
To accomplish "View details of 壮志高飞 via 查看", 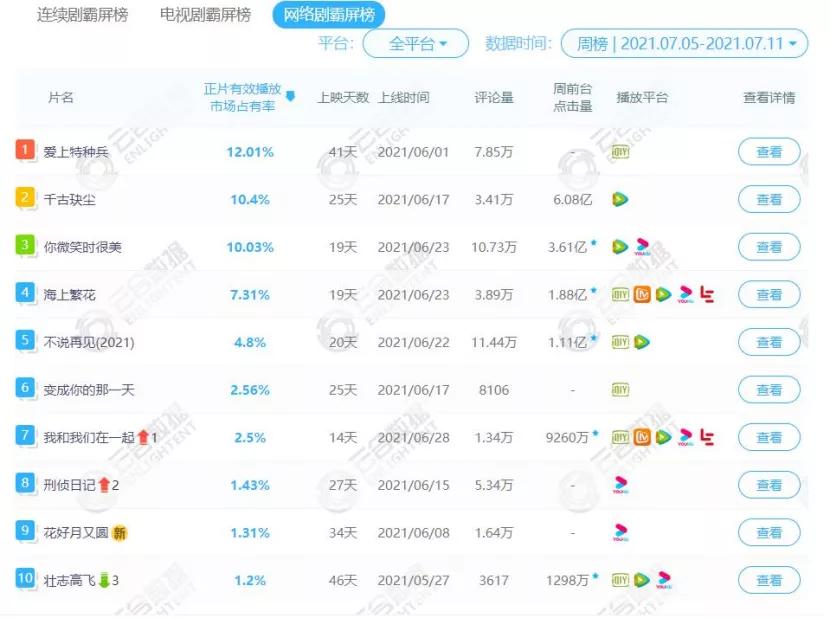I will point(769,580).
